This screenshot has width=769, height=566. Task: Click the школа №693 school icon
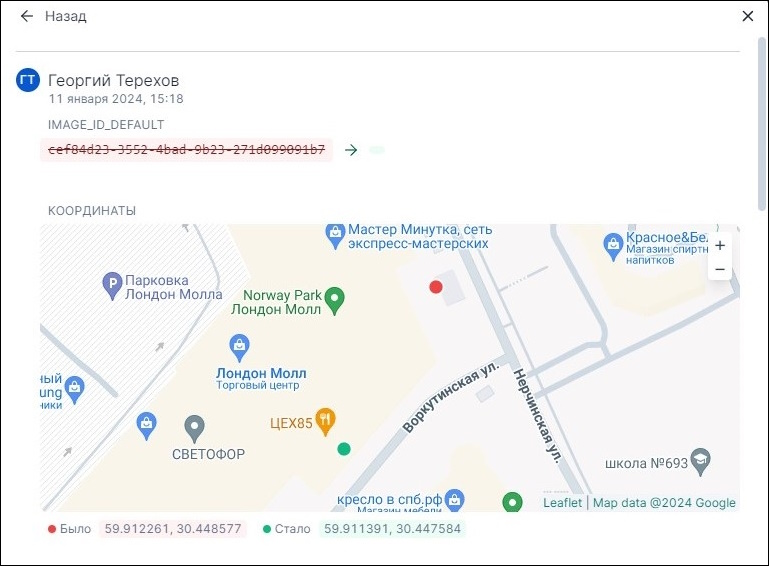click(x=702, y=458)
